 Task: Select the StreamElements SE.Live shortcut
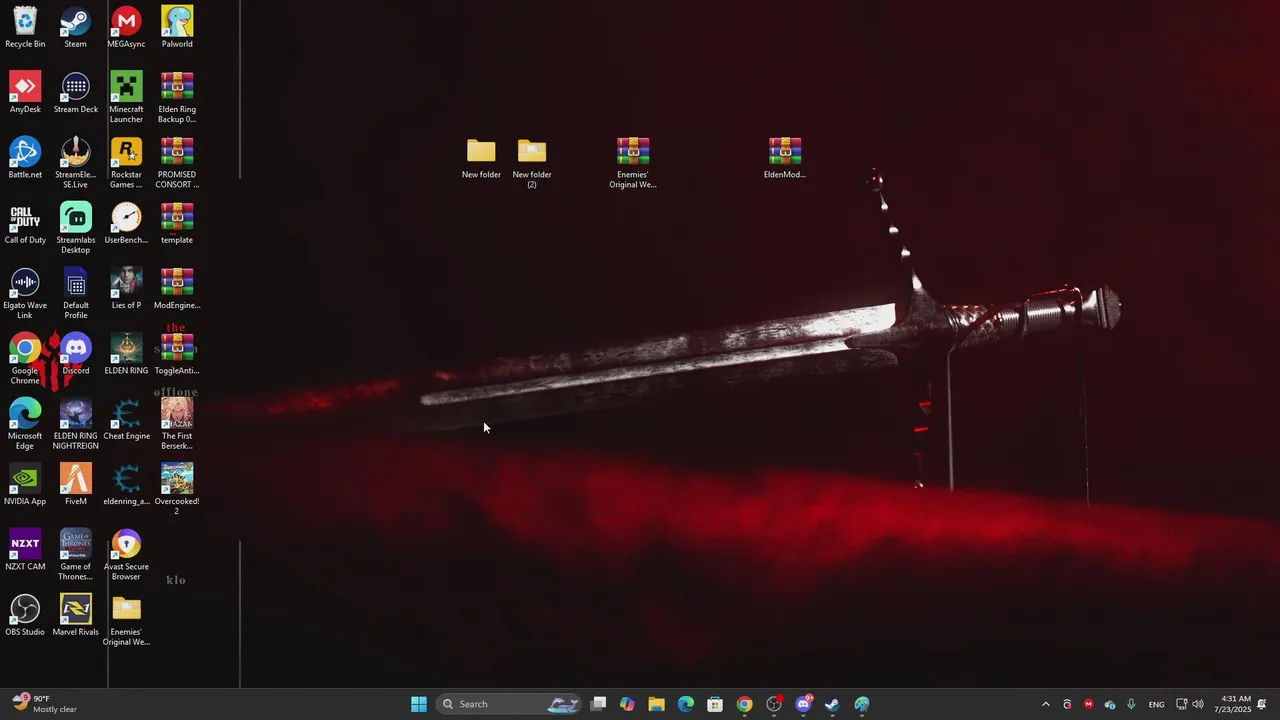click(75, 163)
